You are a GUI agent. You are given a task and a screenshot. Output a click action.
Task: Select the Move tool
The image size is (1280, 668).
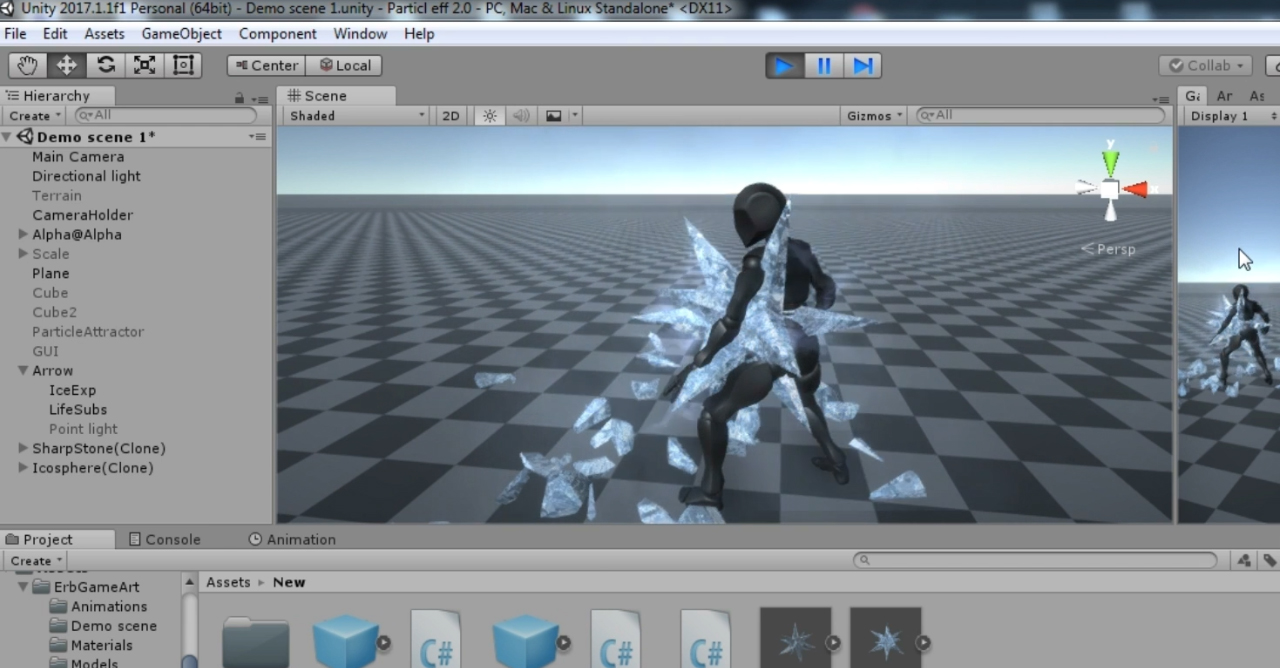[x=66, y=65]
